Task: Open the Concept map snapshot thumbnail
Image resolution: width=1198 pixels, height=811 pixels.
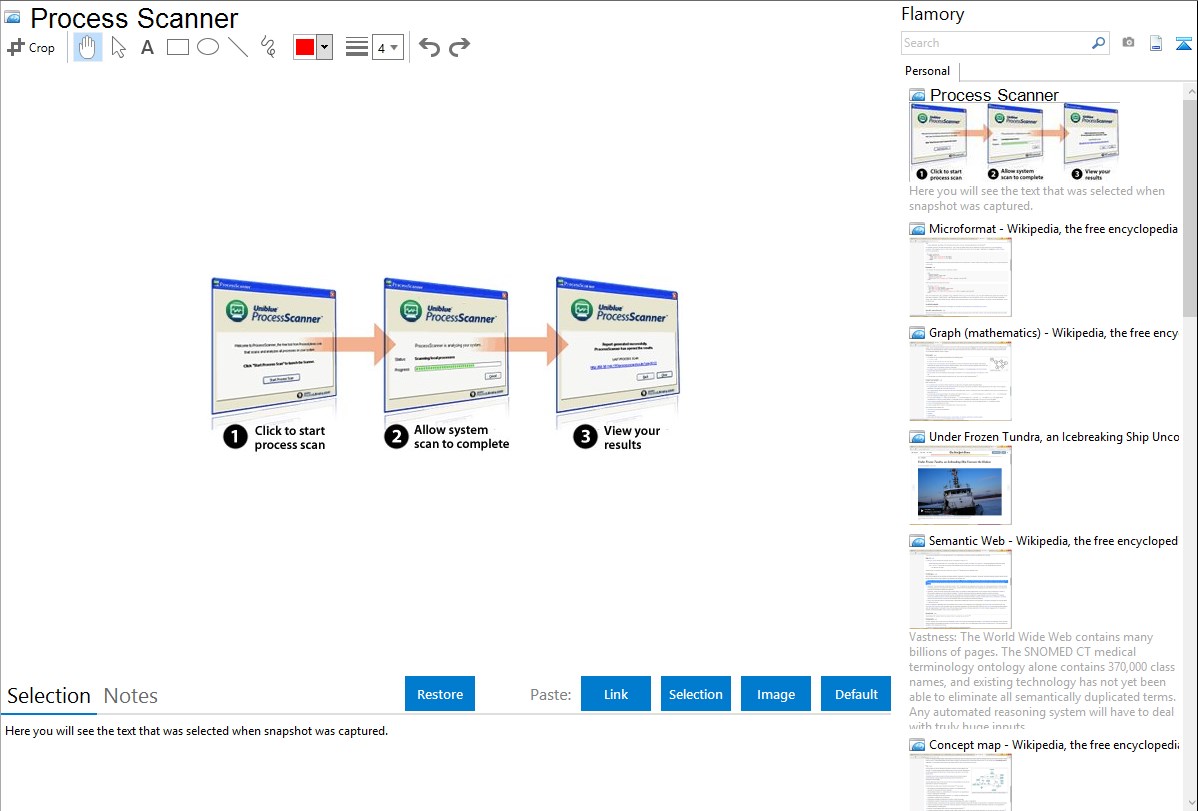Action: click(x=960, y=782)
